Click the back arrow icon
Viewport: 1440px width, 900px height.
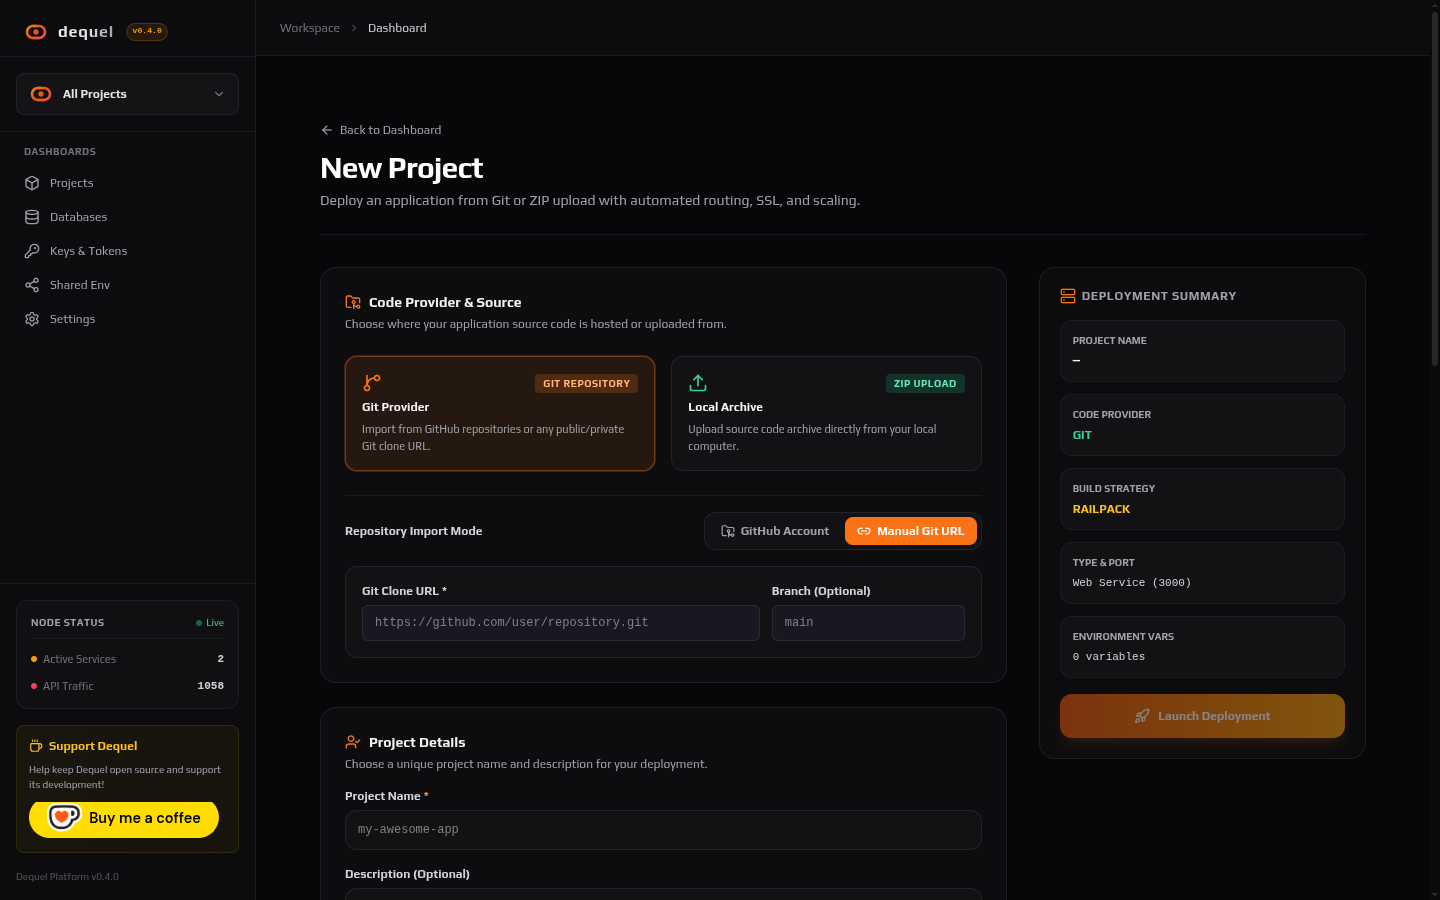pos(327,130)
